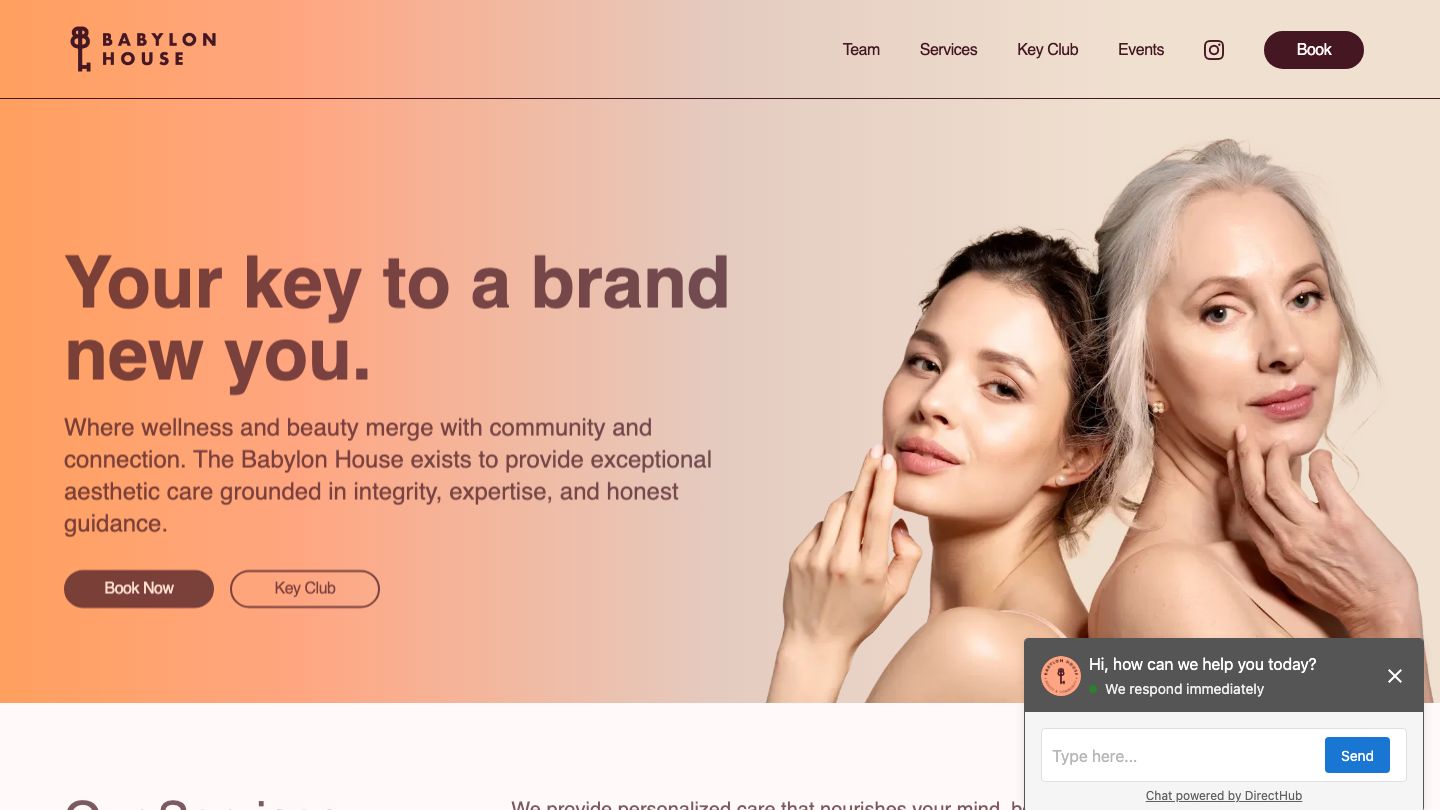Open the Instagram icon link in header
Image resolution: width=1440 pixels, height=810 pixels.
coord(1214,50)
